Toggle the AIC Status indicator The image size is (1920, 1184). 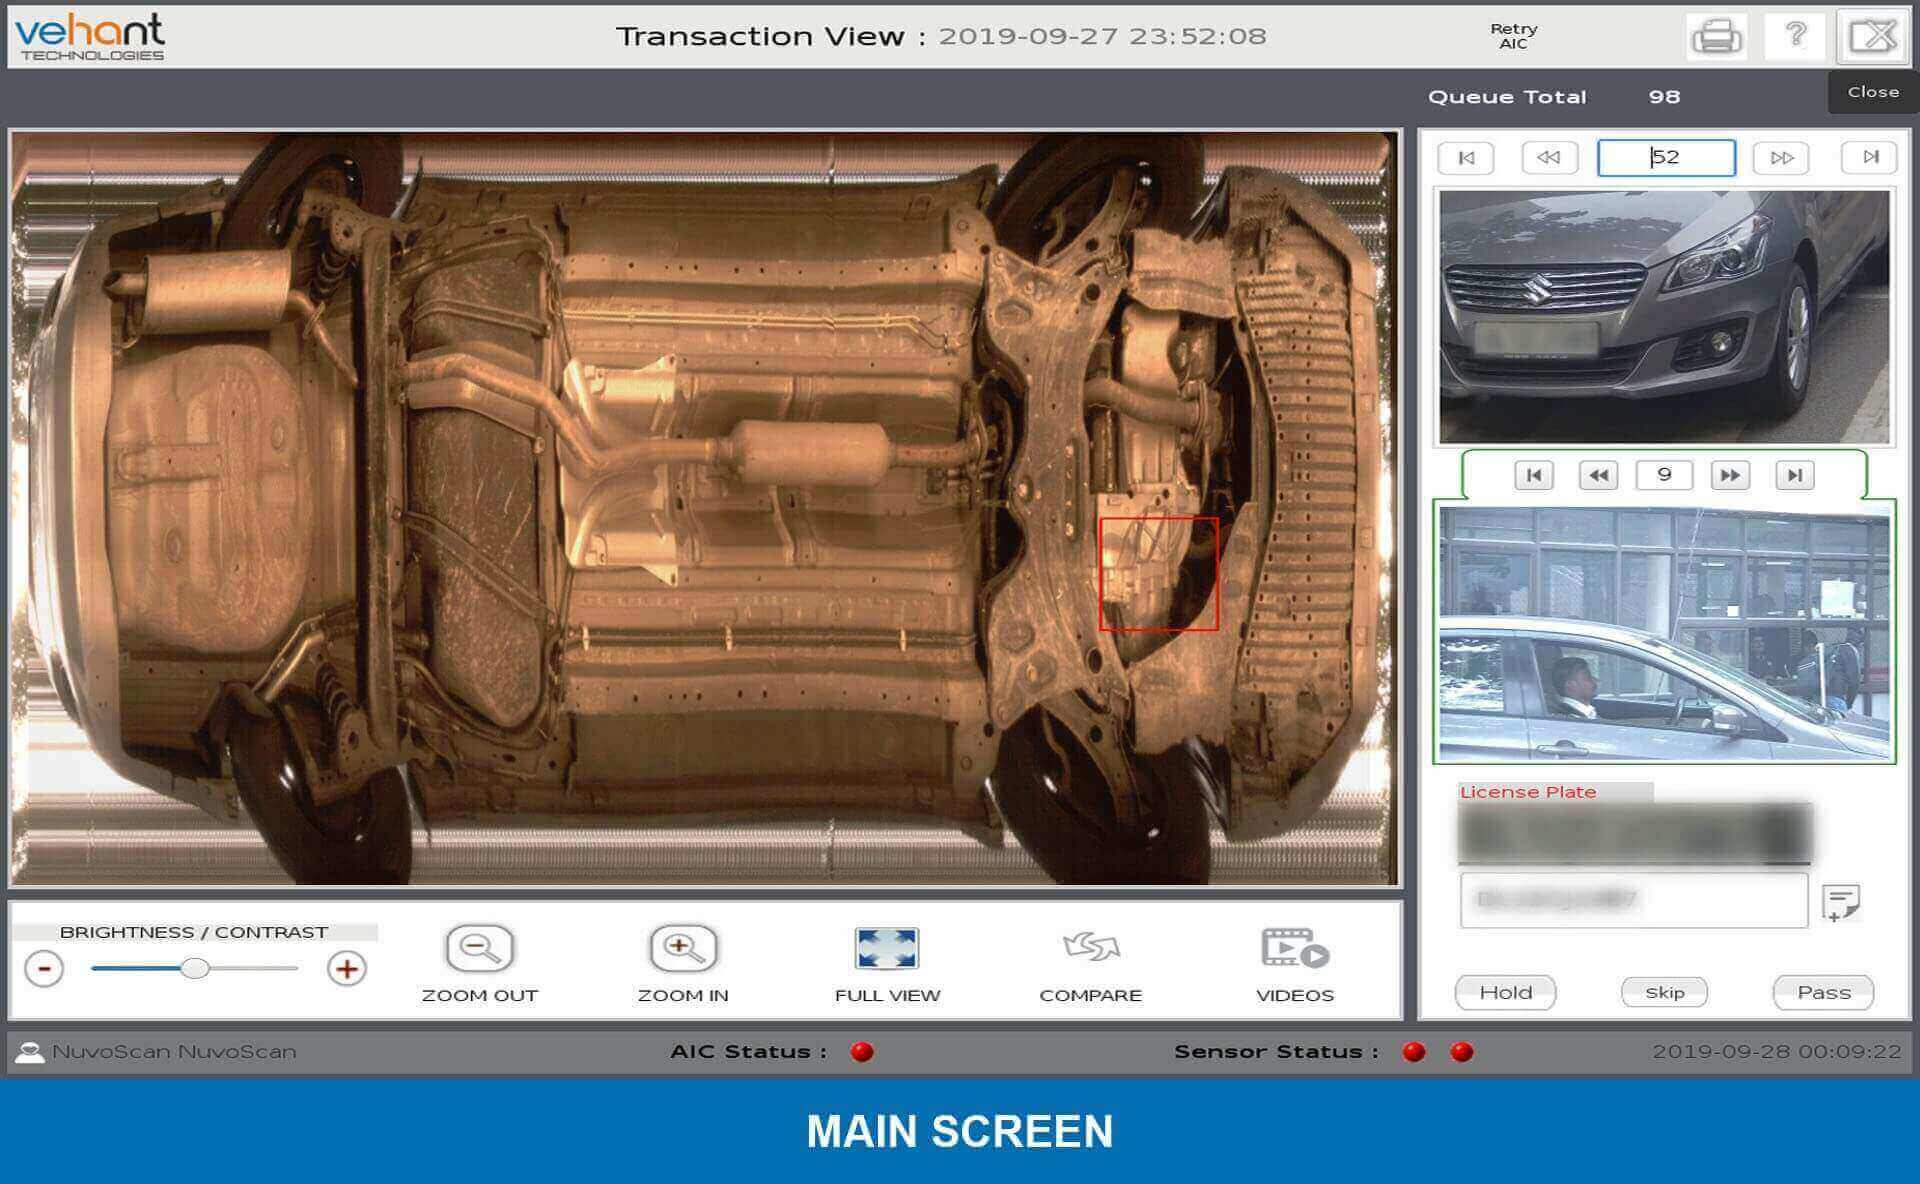pyautogui.click(x=874, y=1051)
